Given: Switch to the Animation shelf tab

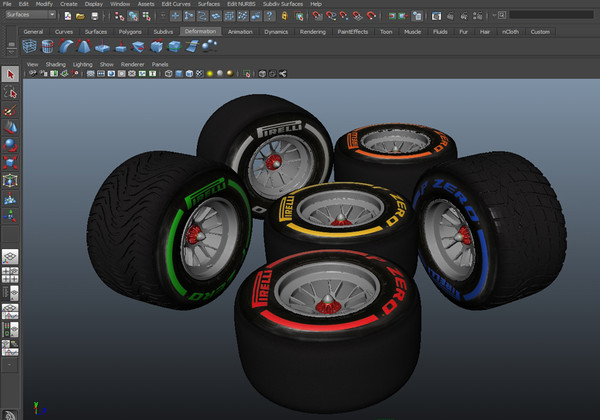Looking at the screenshot, I should point(240,32).
